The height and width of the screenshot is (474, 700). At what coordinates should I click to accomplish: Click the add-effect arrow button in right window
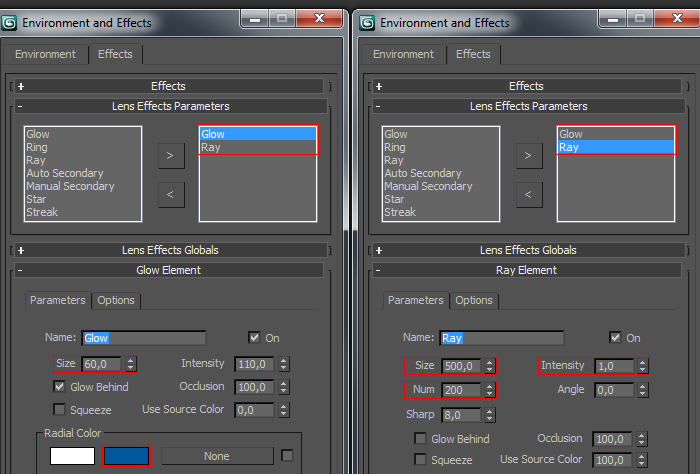(x=529, y=156)
